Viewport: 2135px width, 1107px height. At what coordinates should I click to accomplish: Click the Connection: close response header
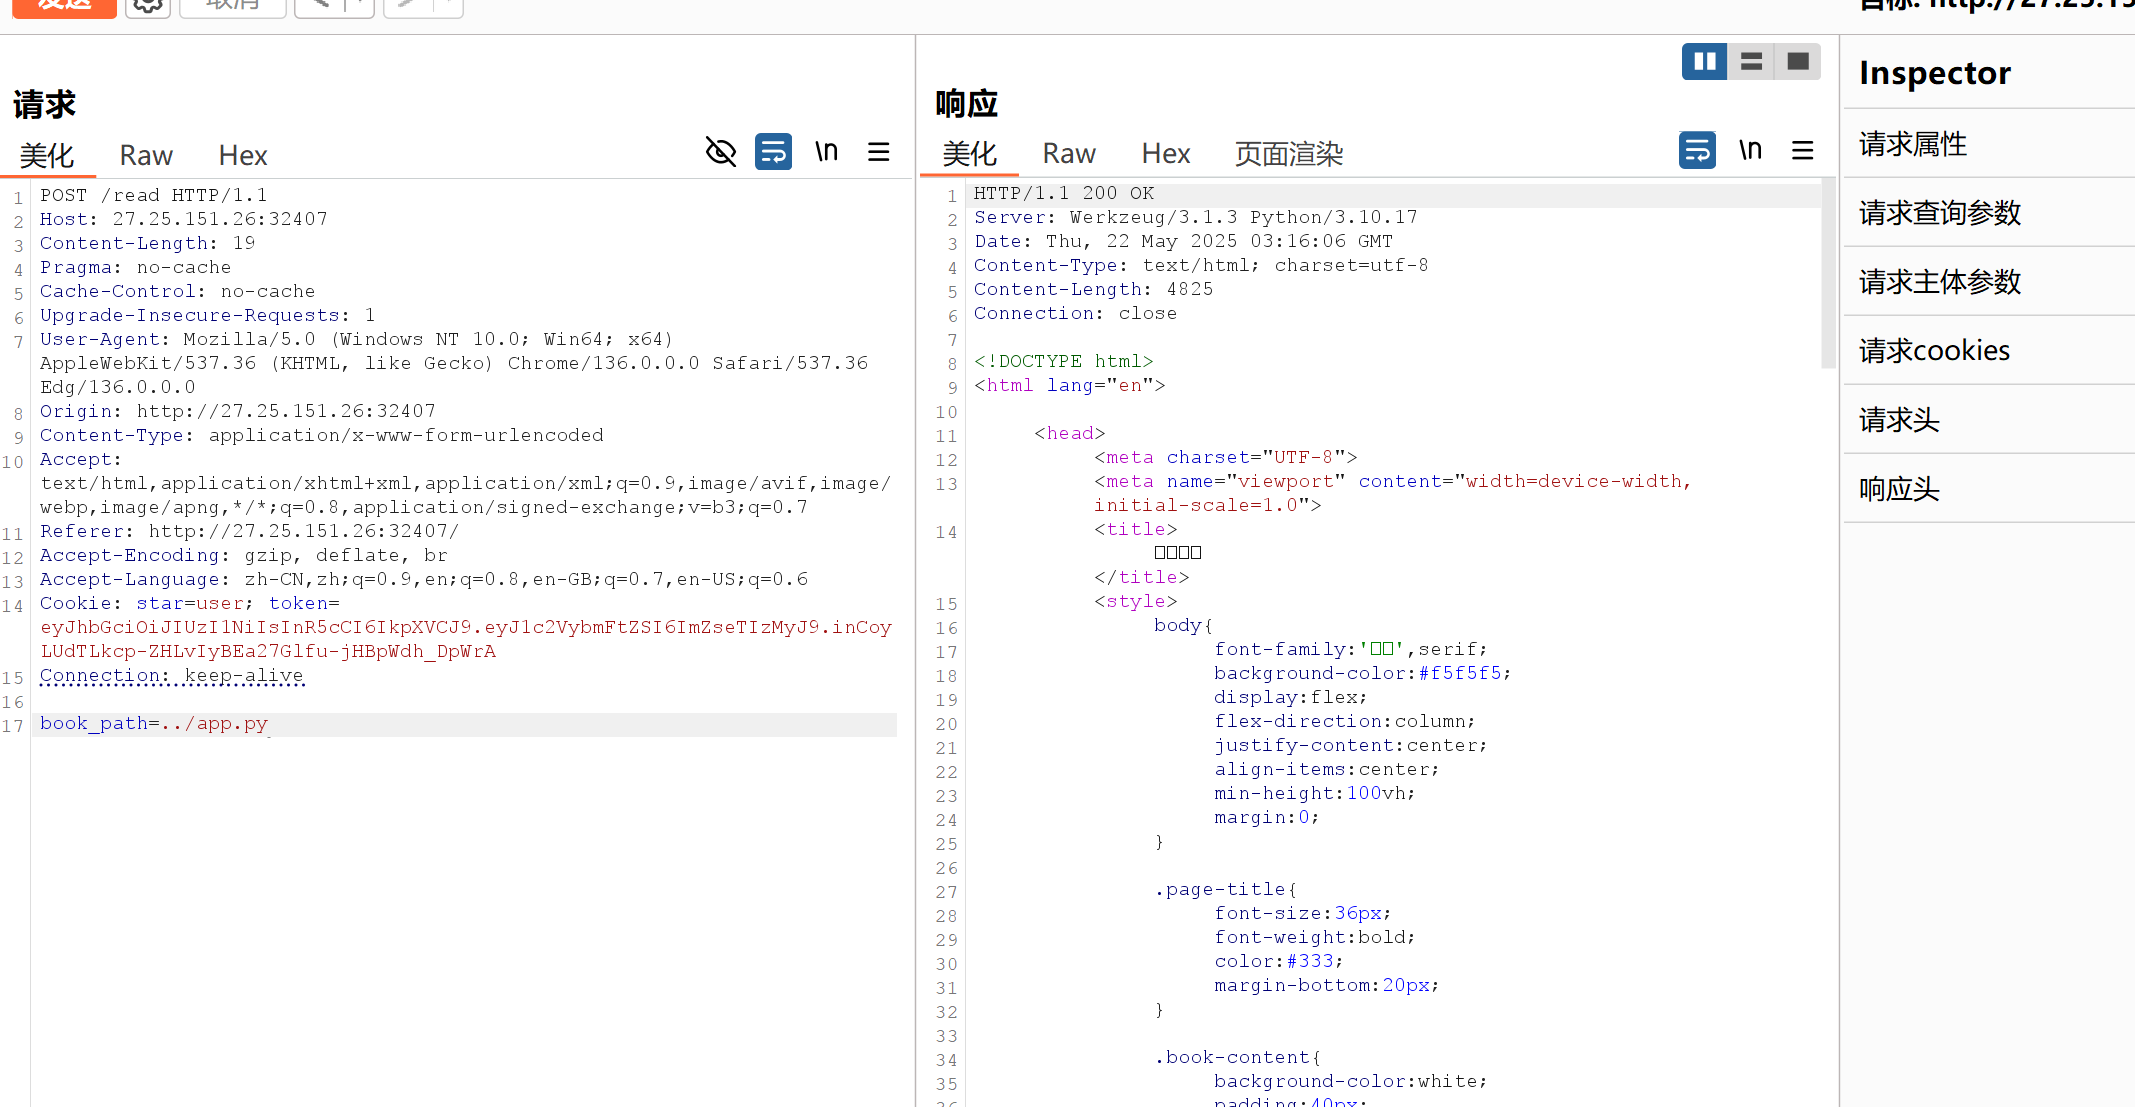[1076, 313]
